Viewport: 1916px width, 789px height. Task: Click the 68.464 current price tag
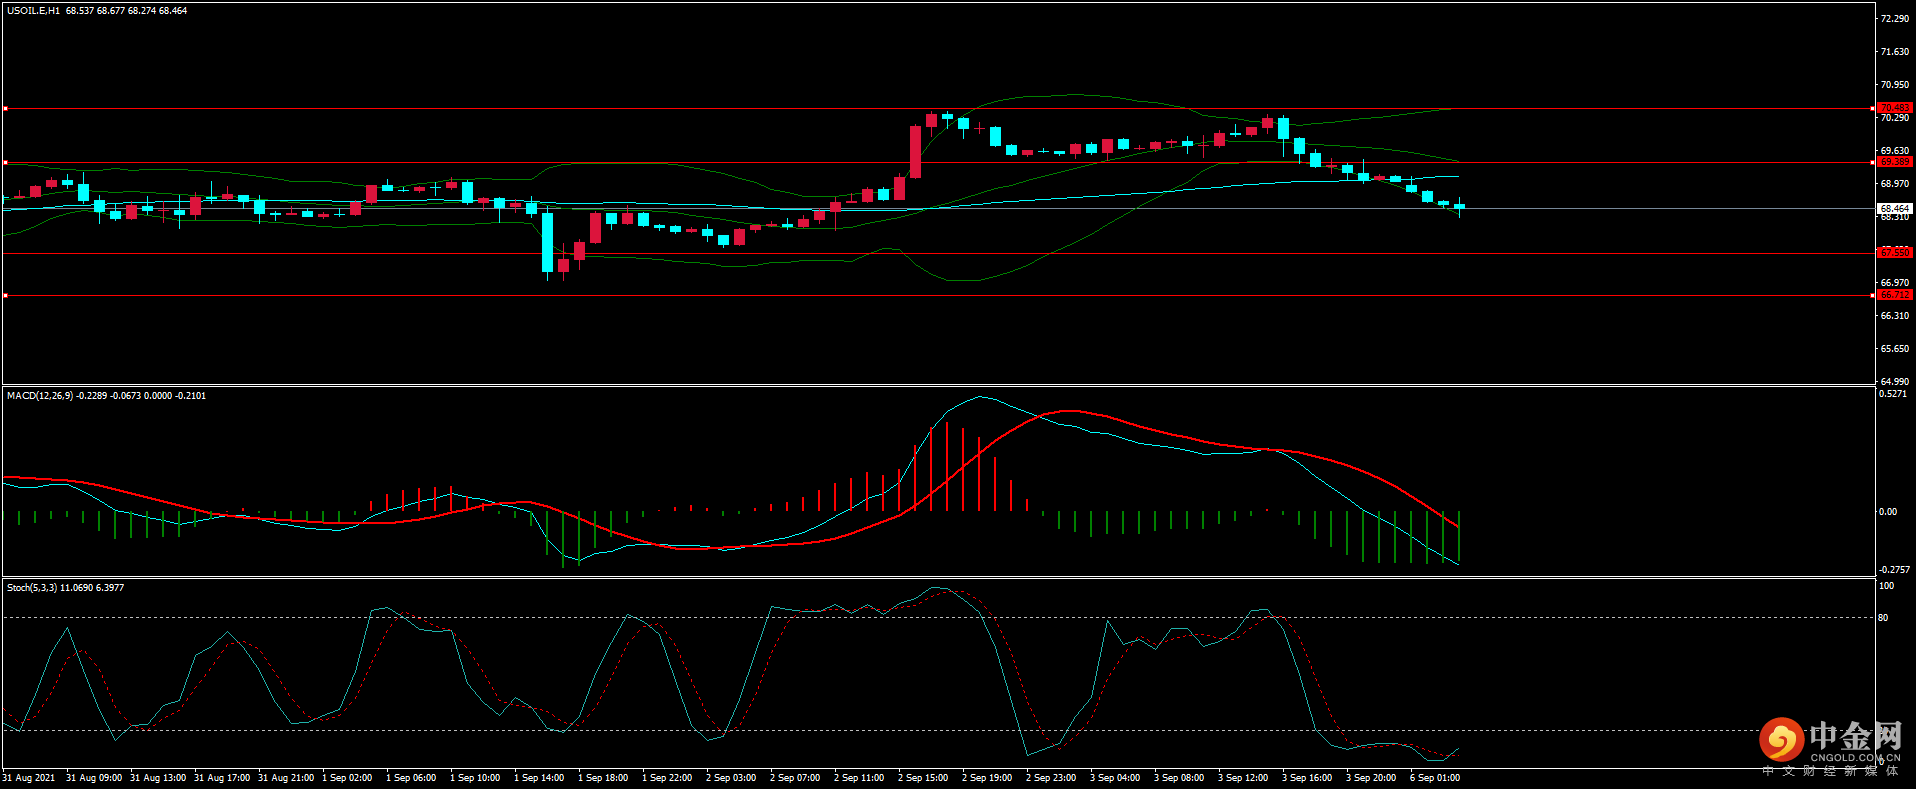(x=1894, y=209)
